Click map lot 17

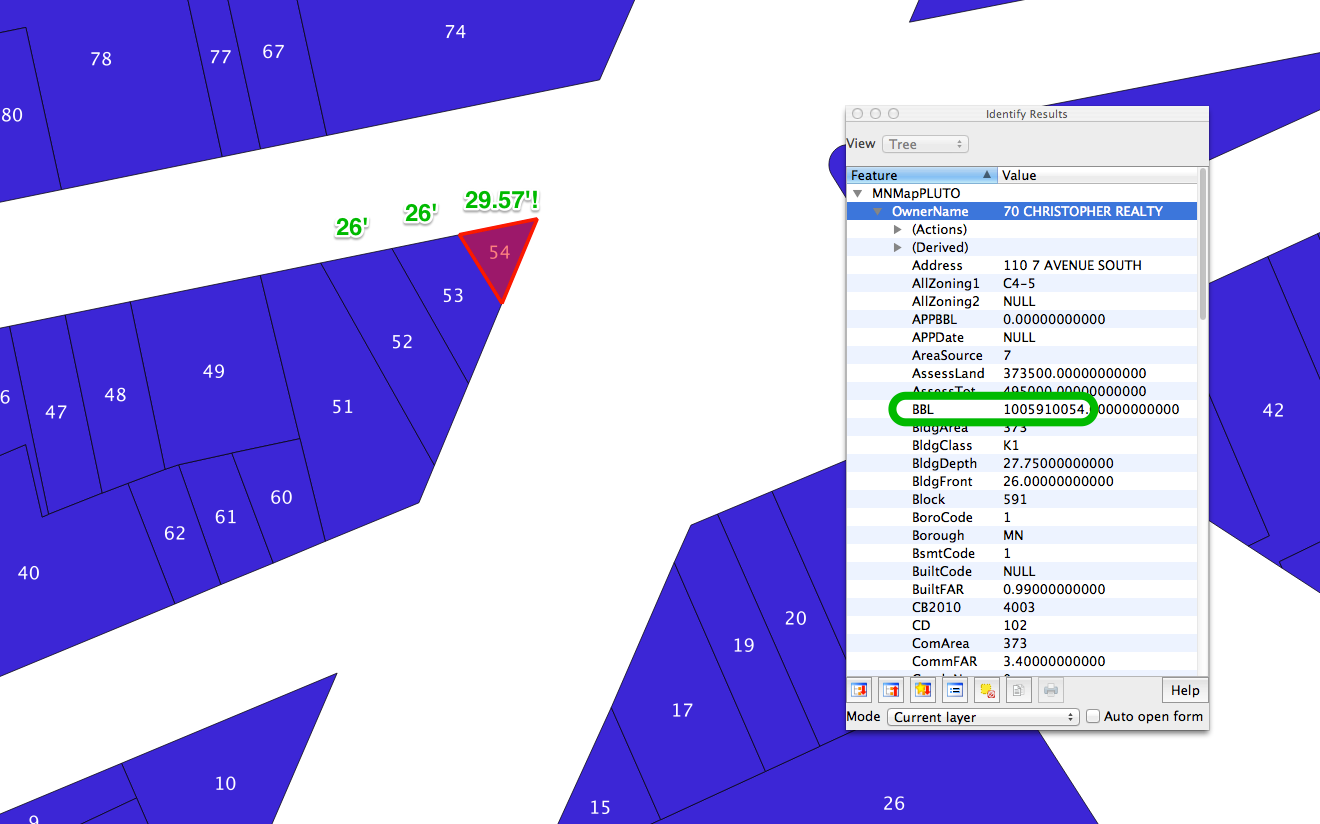click(682, 710)
